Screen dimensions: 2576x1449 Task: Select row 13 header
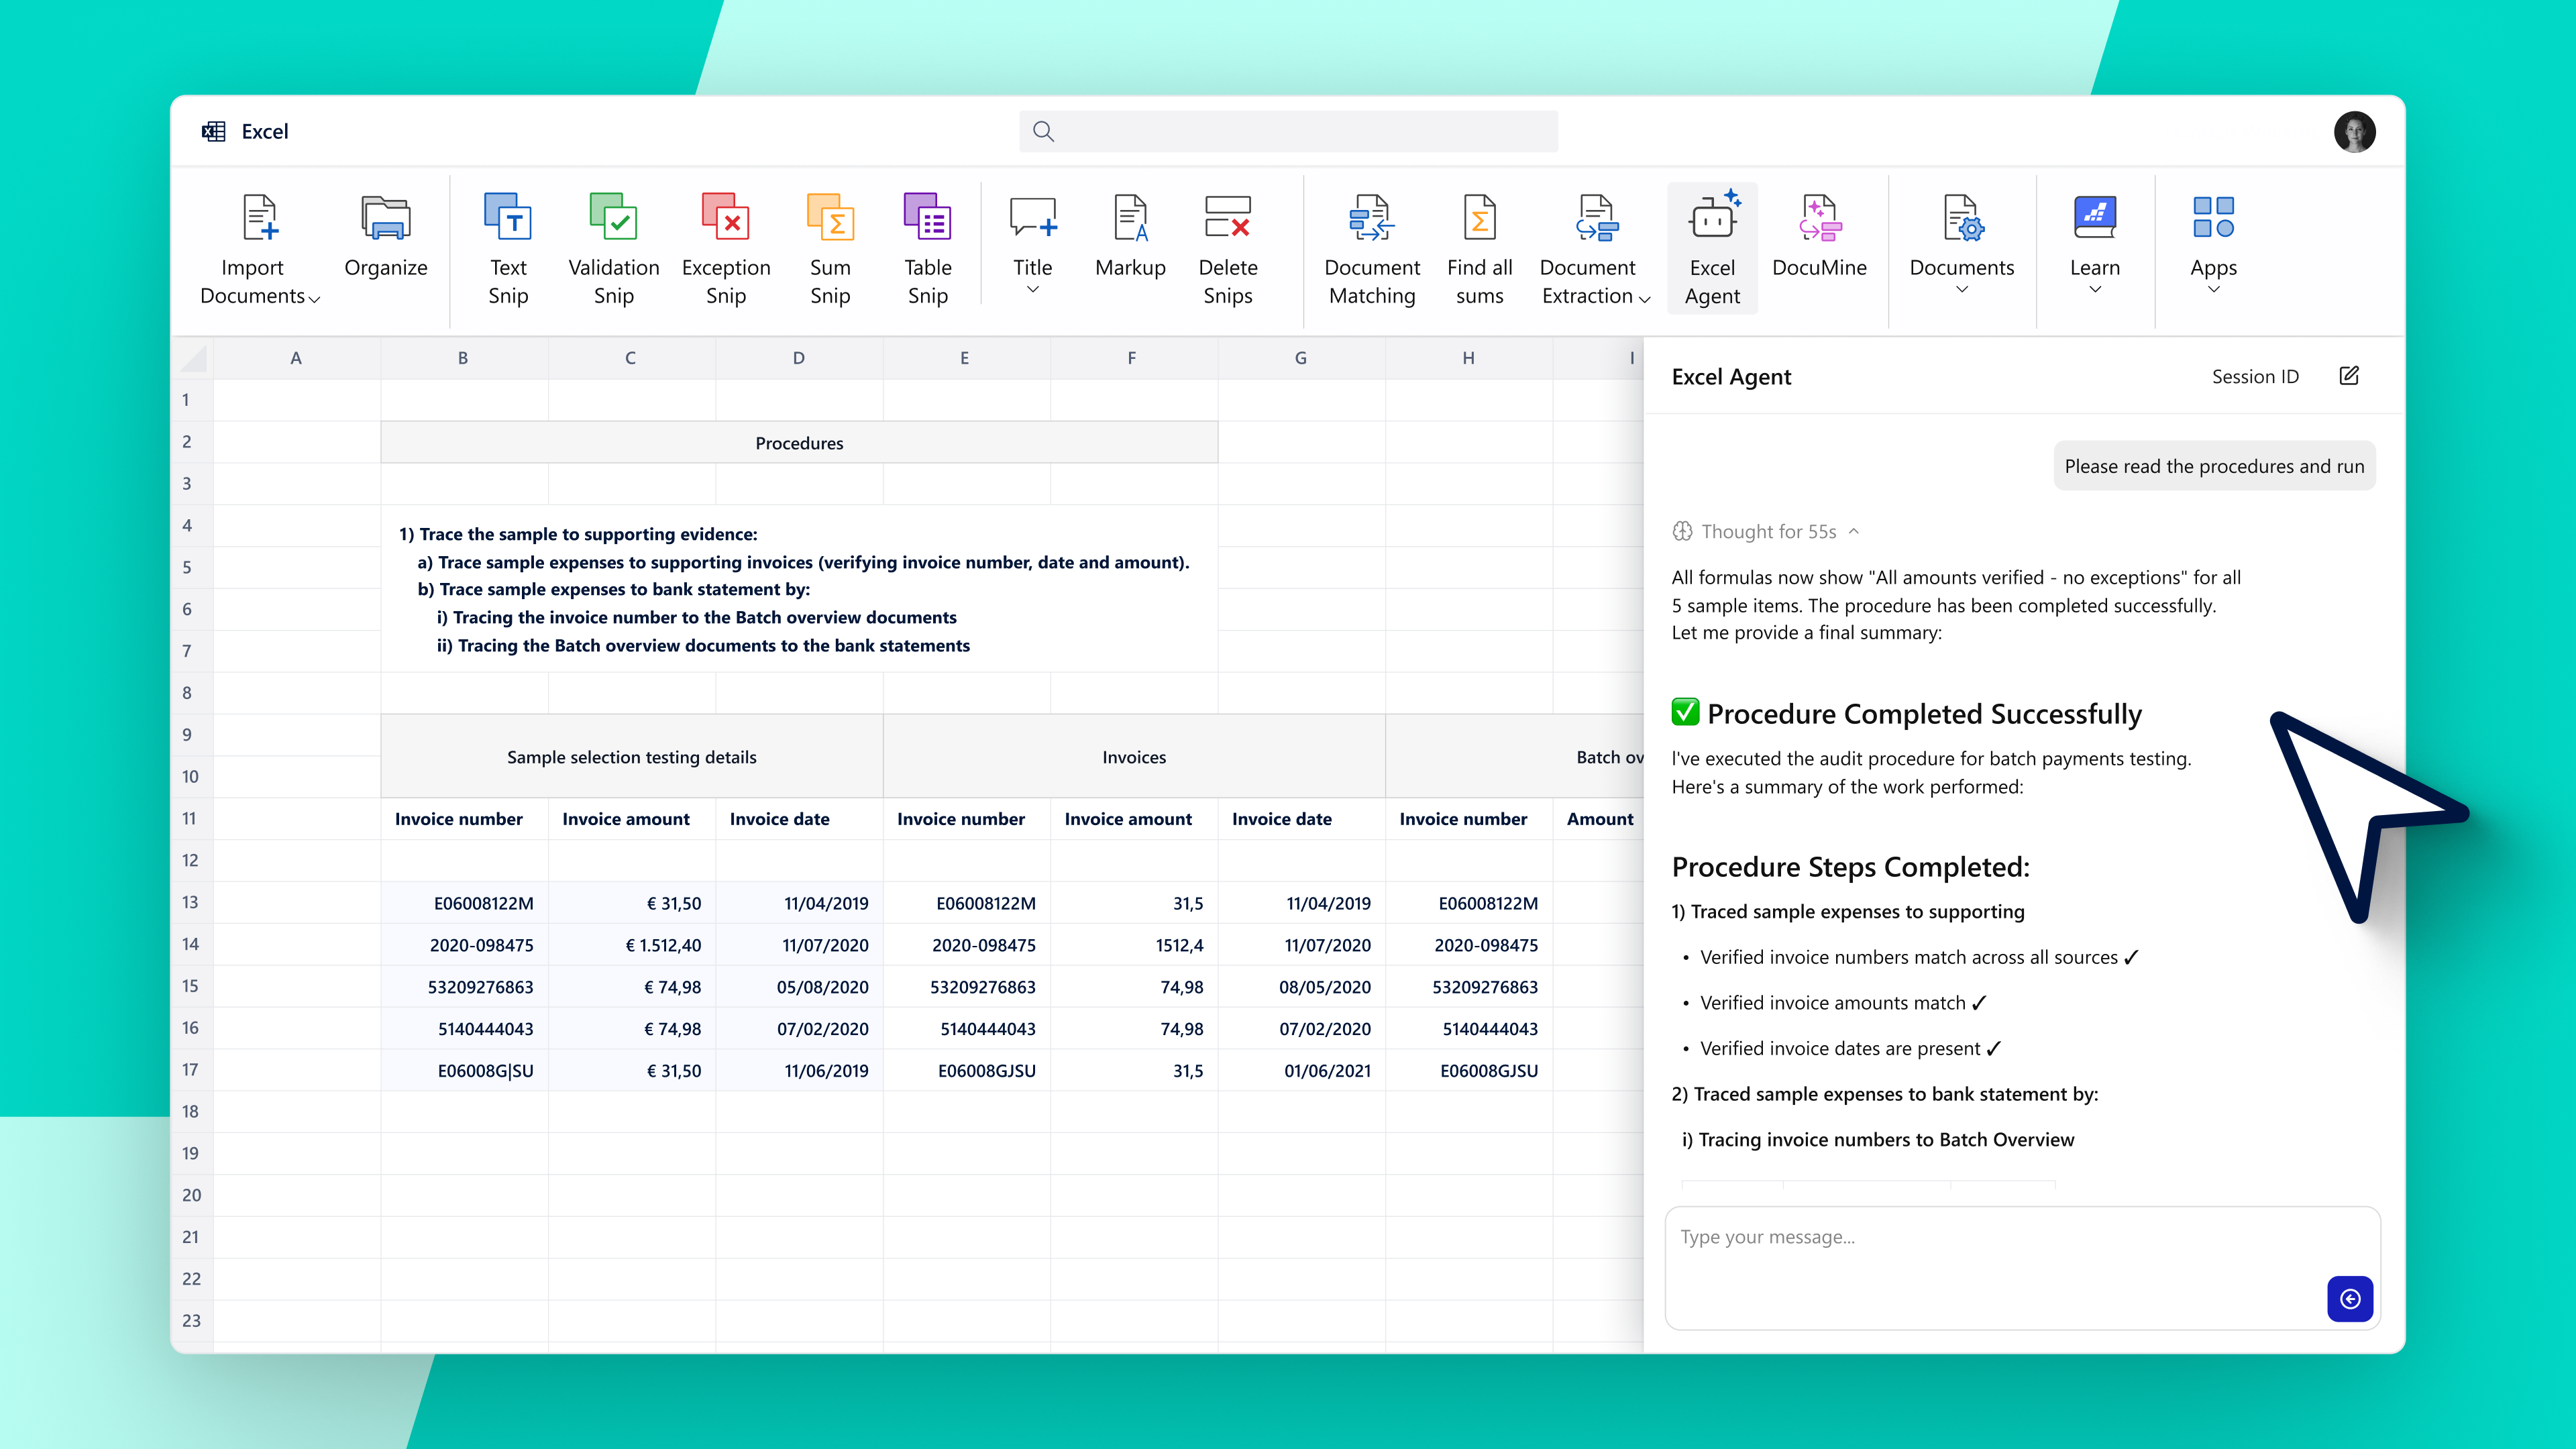(x=190, y=902)
